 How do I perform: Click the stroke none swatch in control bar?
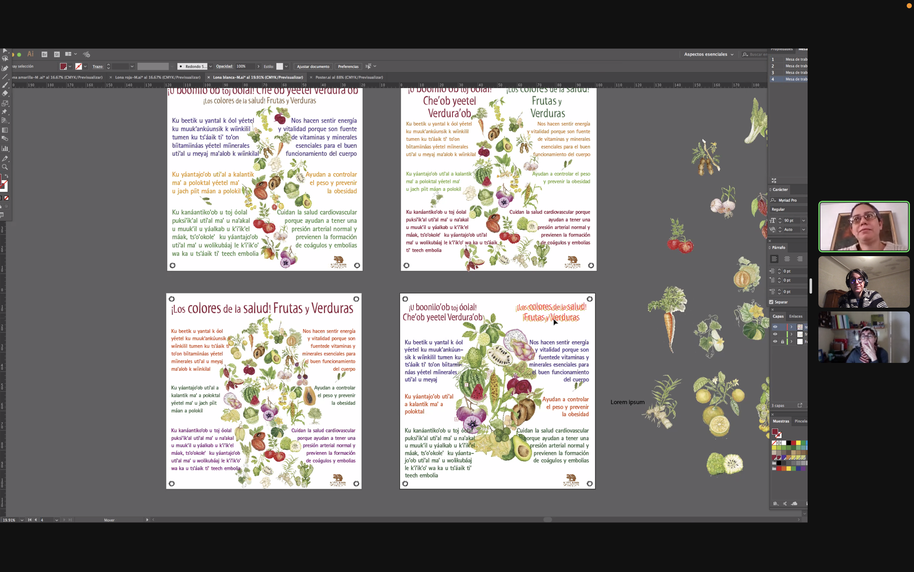click(x=78, y=66)
